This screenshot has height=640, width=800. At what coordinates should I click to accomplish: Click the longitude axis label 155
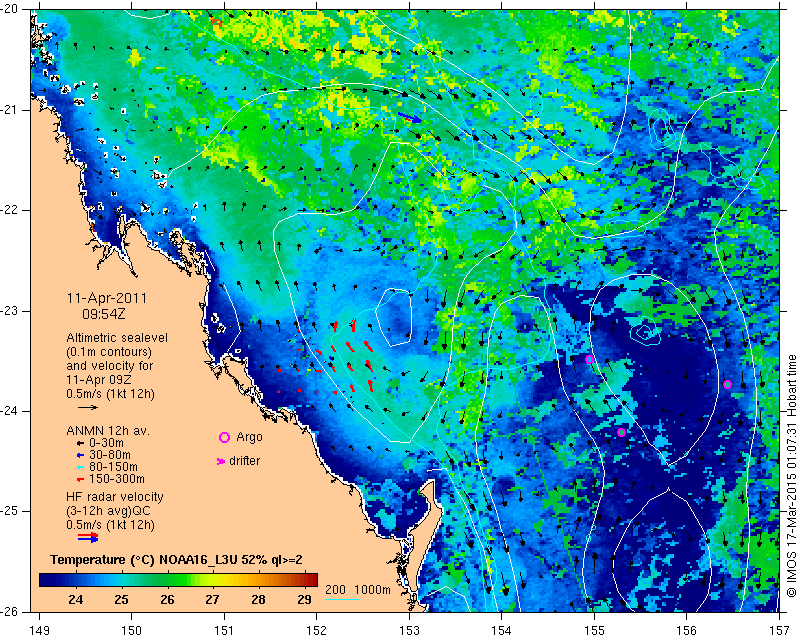coord(594,630)
